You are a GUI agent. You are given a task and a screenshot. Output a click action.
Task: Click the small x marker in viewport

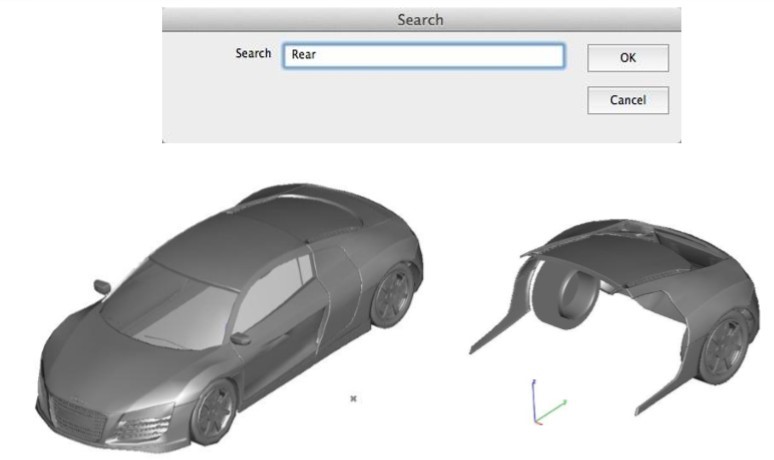353,398
